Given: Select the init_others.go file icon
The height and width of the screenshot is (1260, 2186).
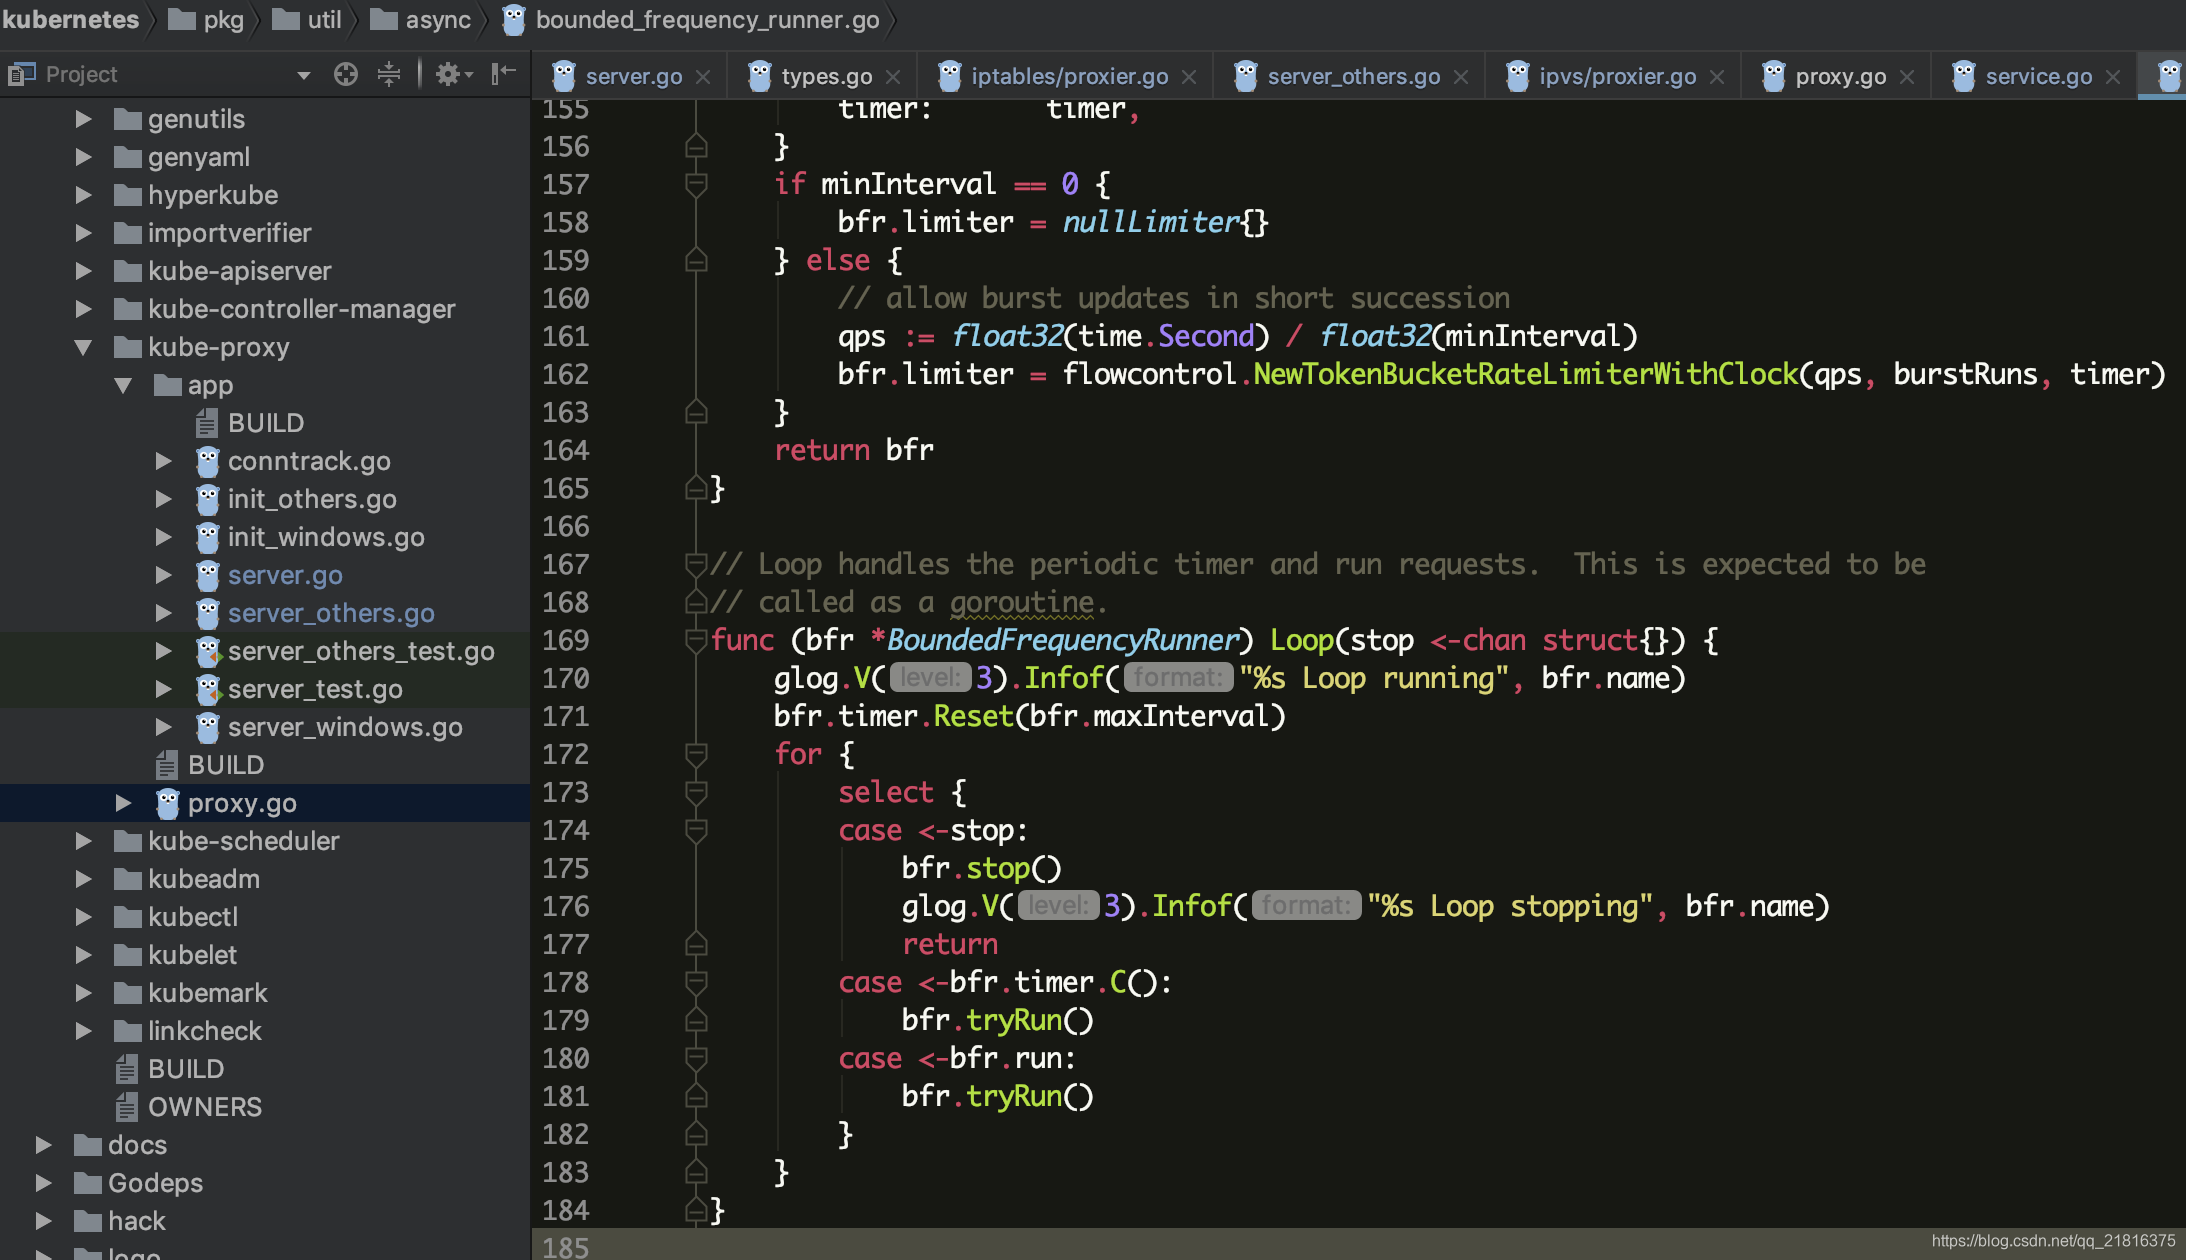Looking at the screenshot, I should [207, 499].
